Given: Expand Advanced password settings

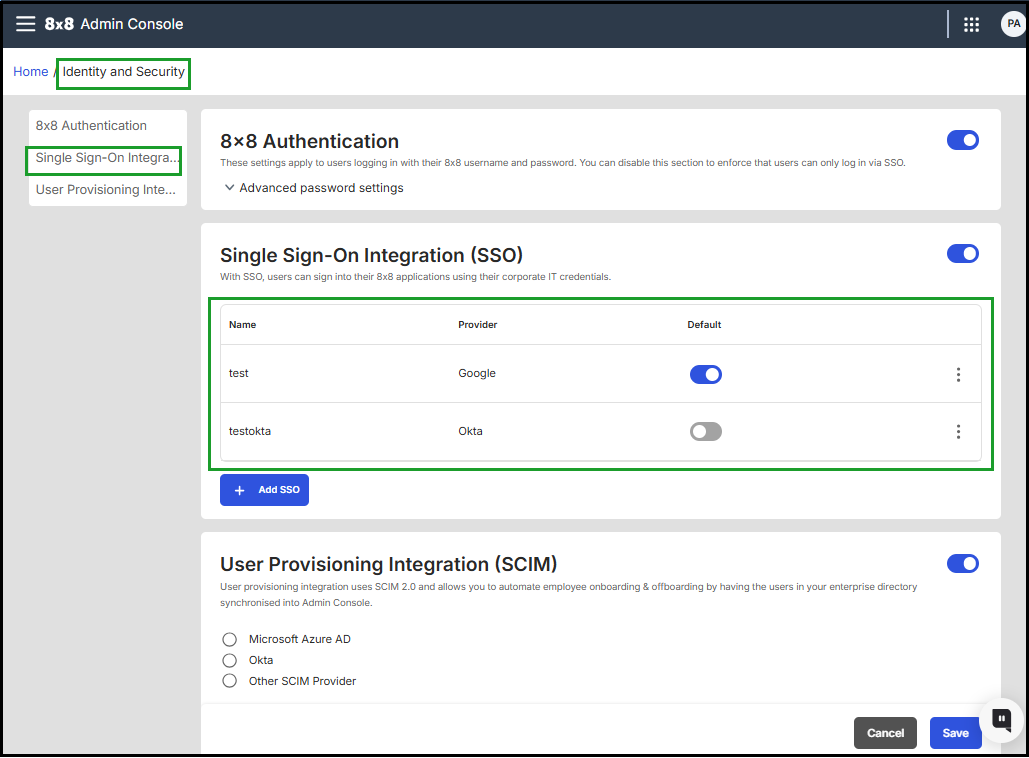Looking at the screenshot, I should tap(314, 188).
